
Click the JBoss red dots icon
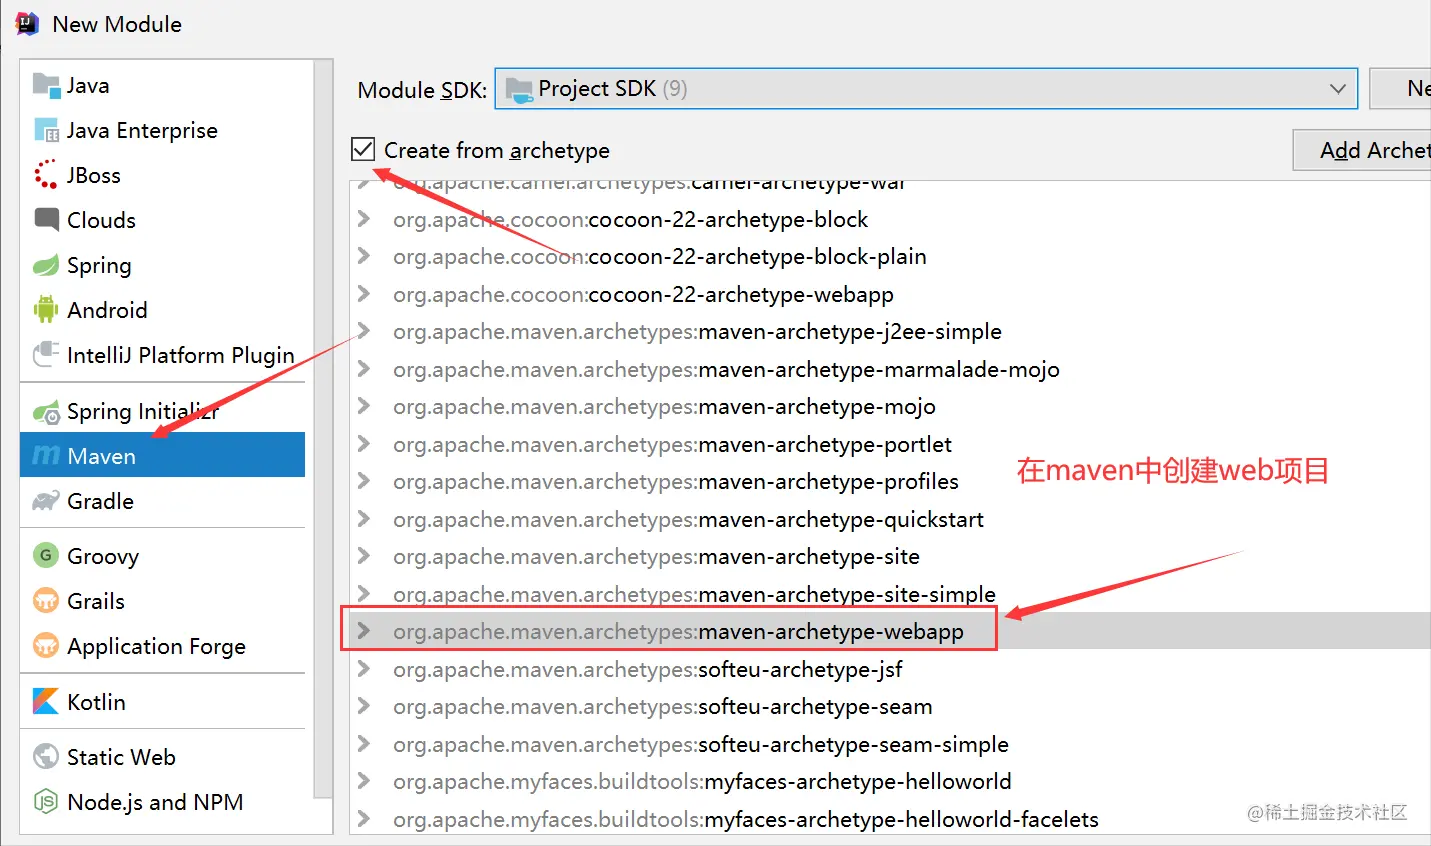[46, 175]
